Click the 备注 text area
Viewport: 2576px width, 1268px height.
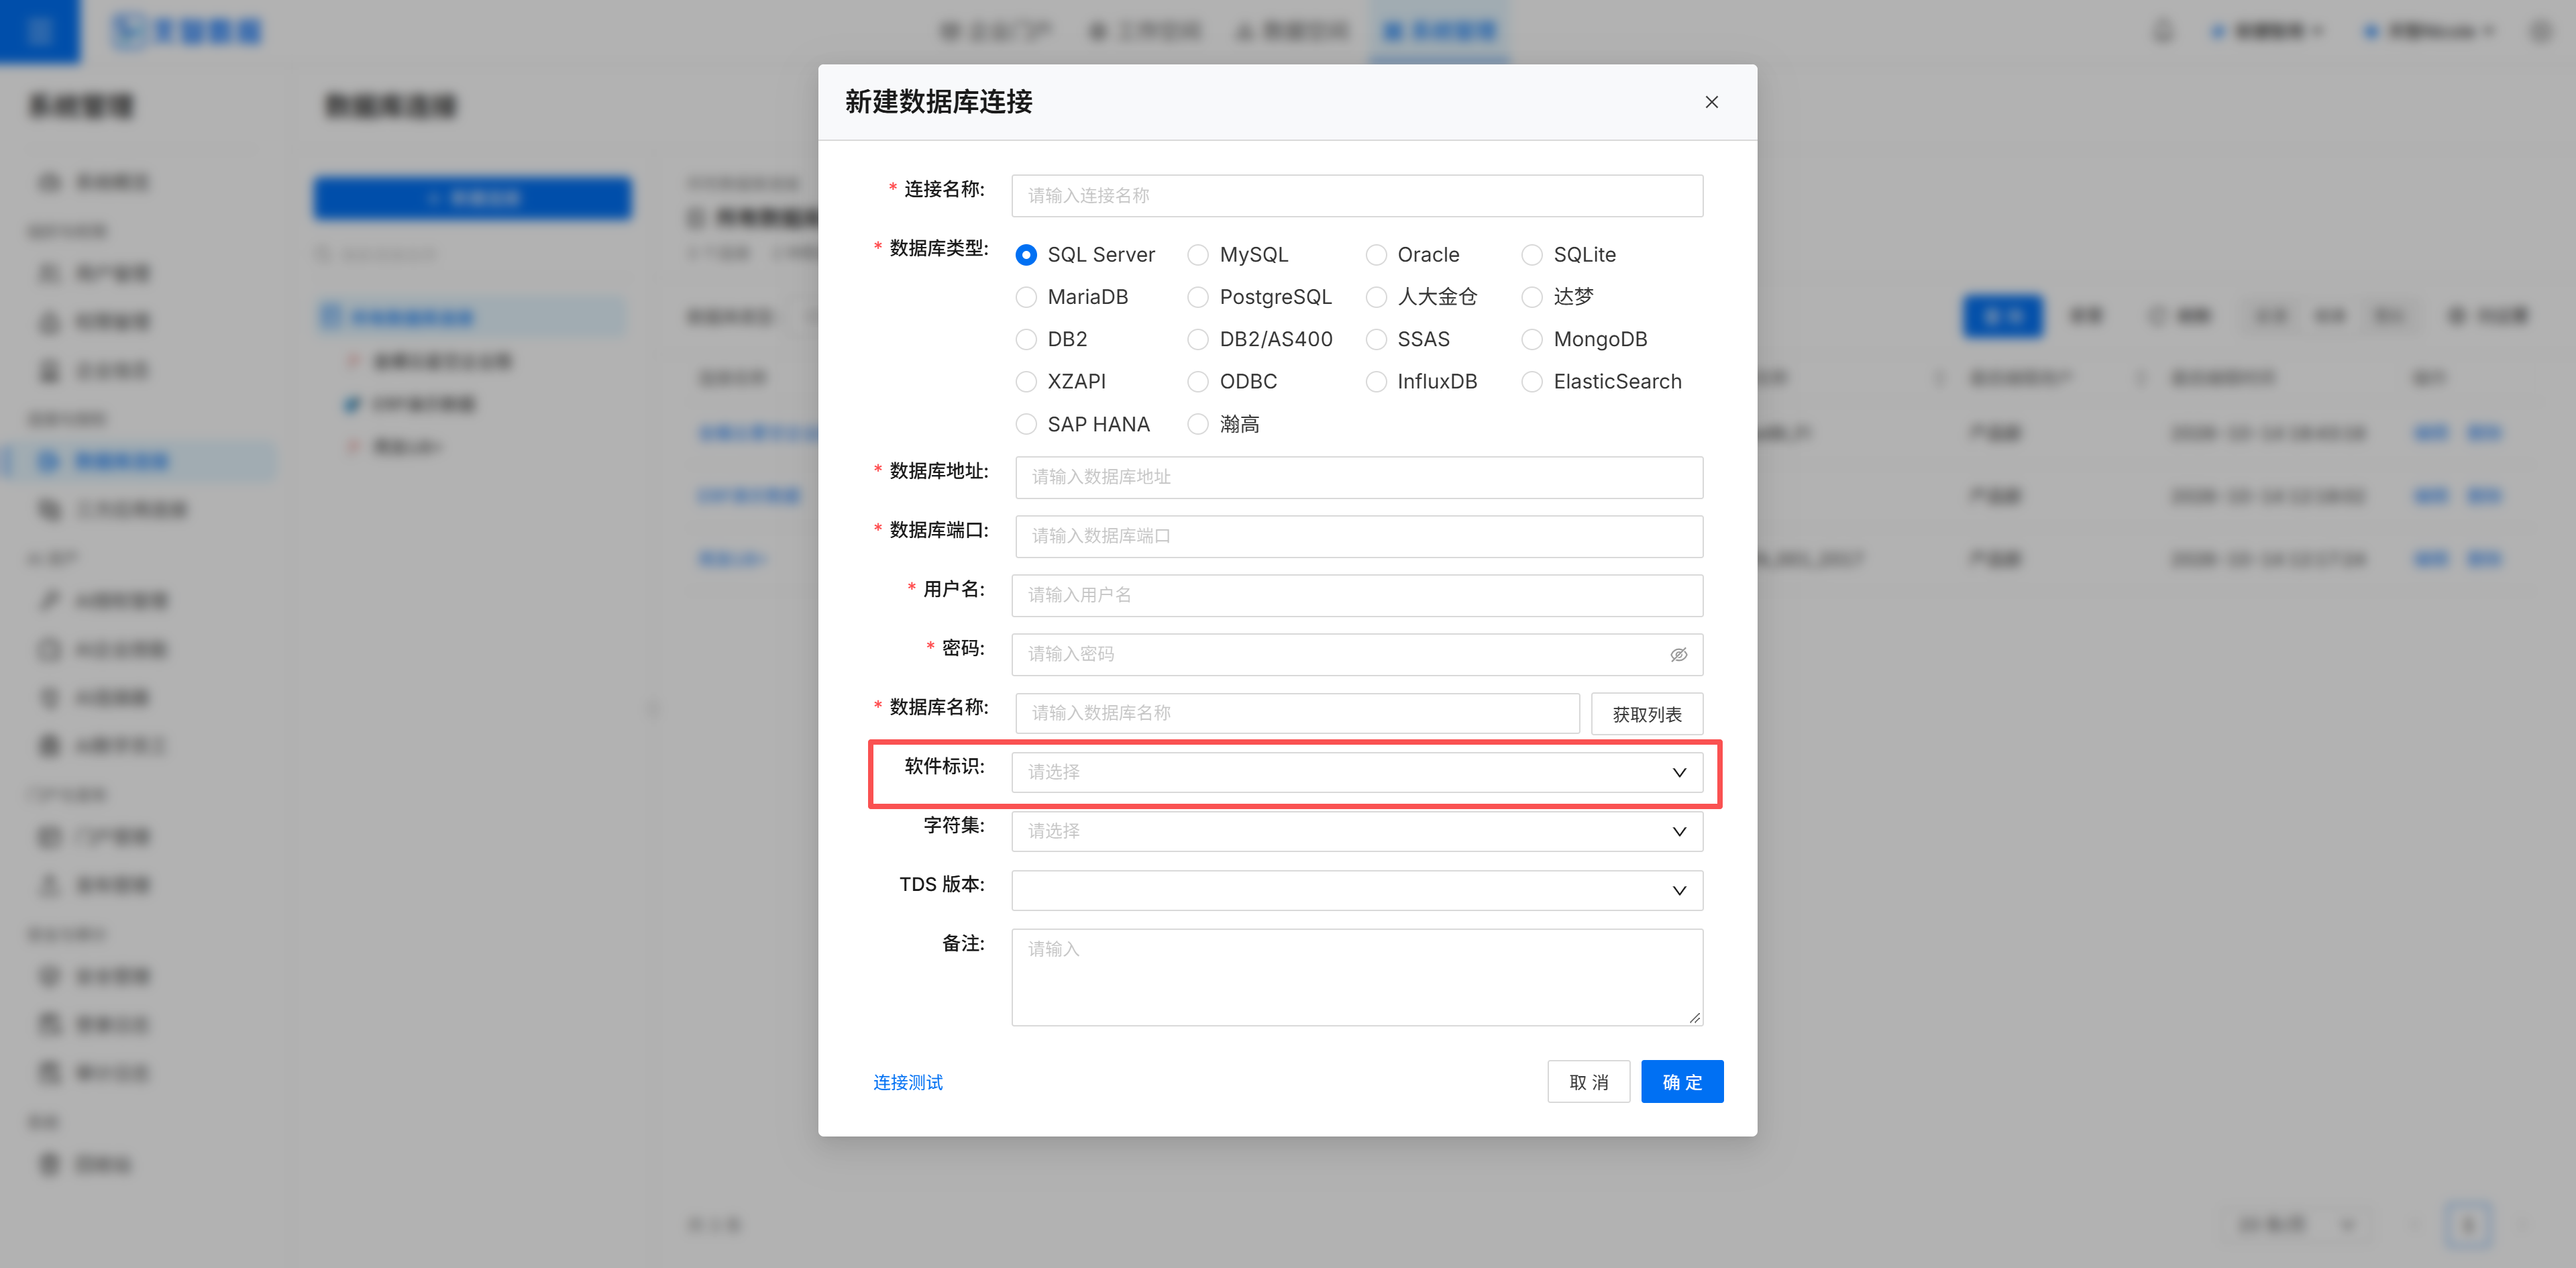(1357, 977)
